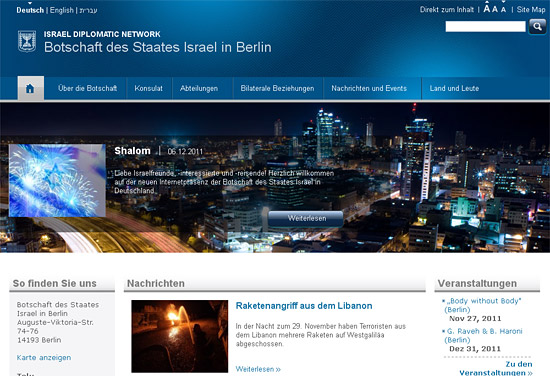The height and width of the screenshot is (376, 550).
Task: Open the Site Map link
Action: [531, 10]
